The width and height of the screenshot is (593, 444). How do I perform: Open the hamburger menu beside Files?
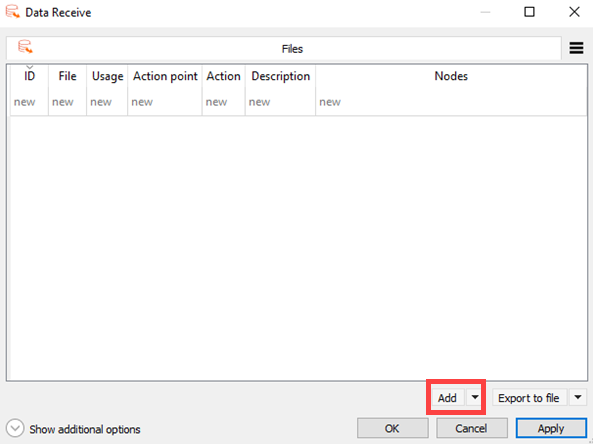tap(576, 48)
